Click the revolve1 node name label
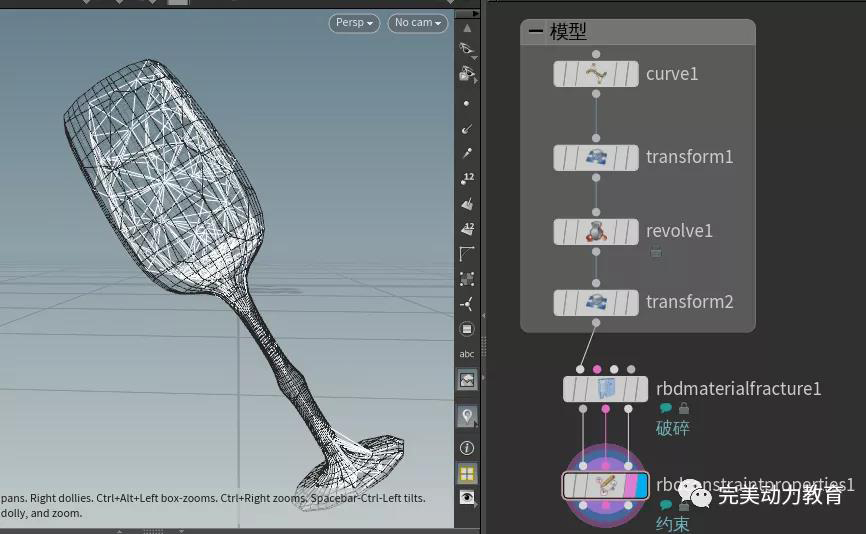 [679, 231]
